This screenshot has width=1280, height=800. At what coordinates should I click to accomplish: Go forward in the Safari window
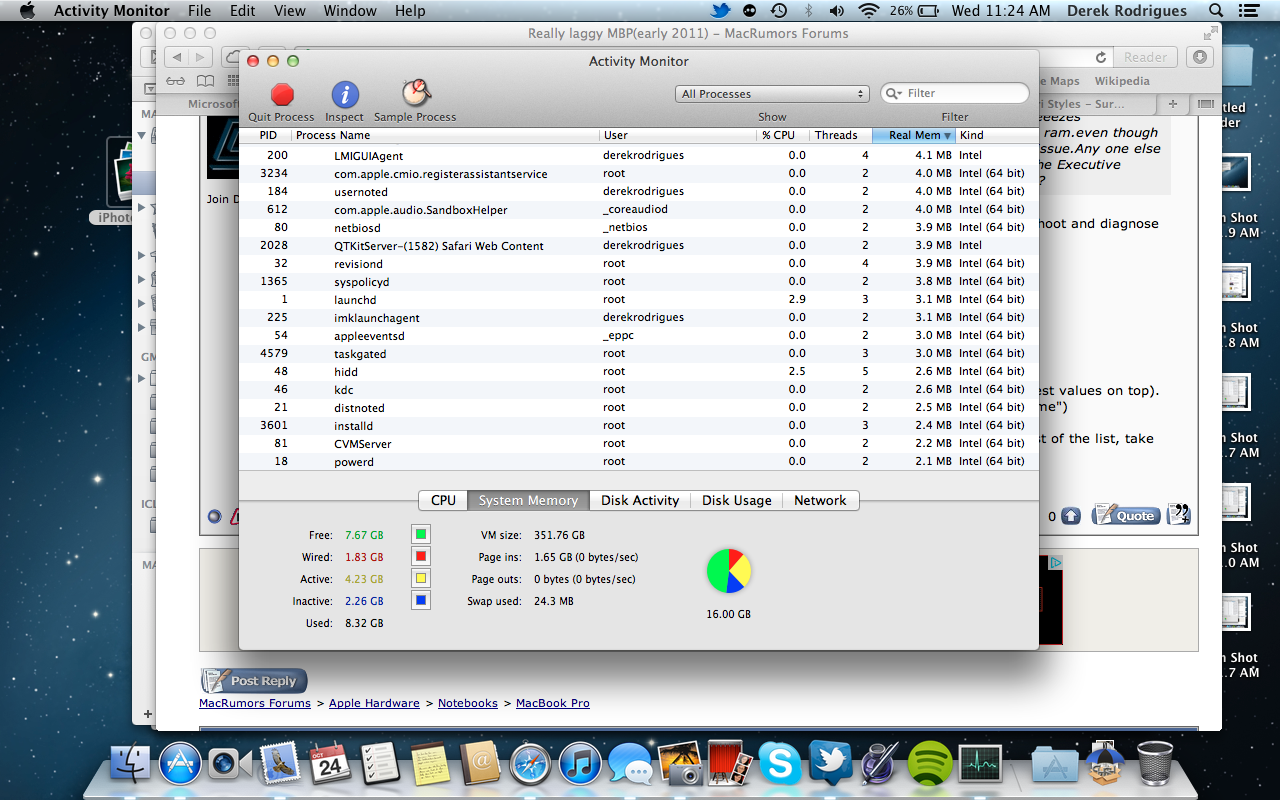201,57
